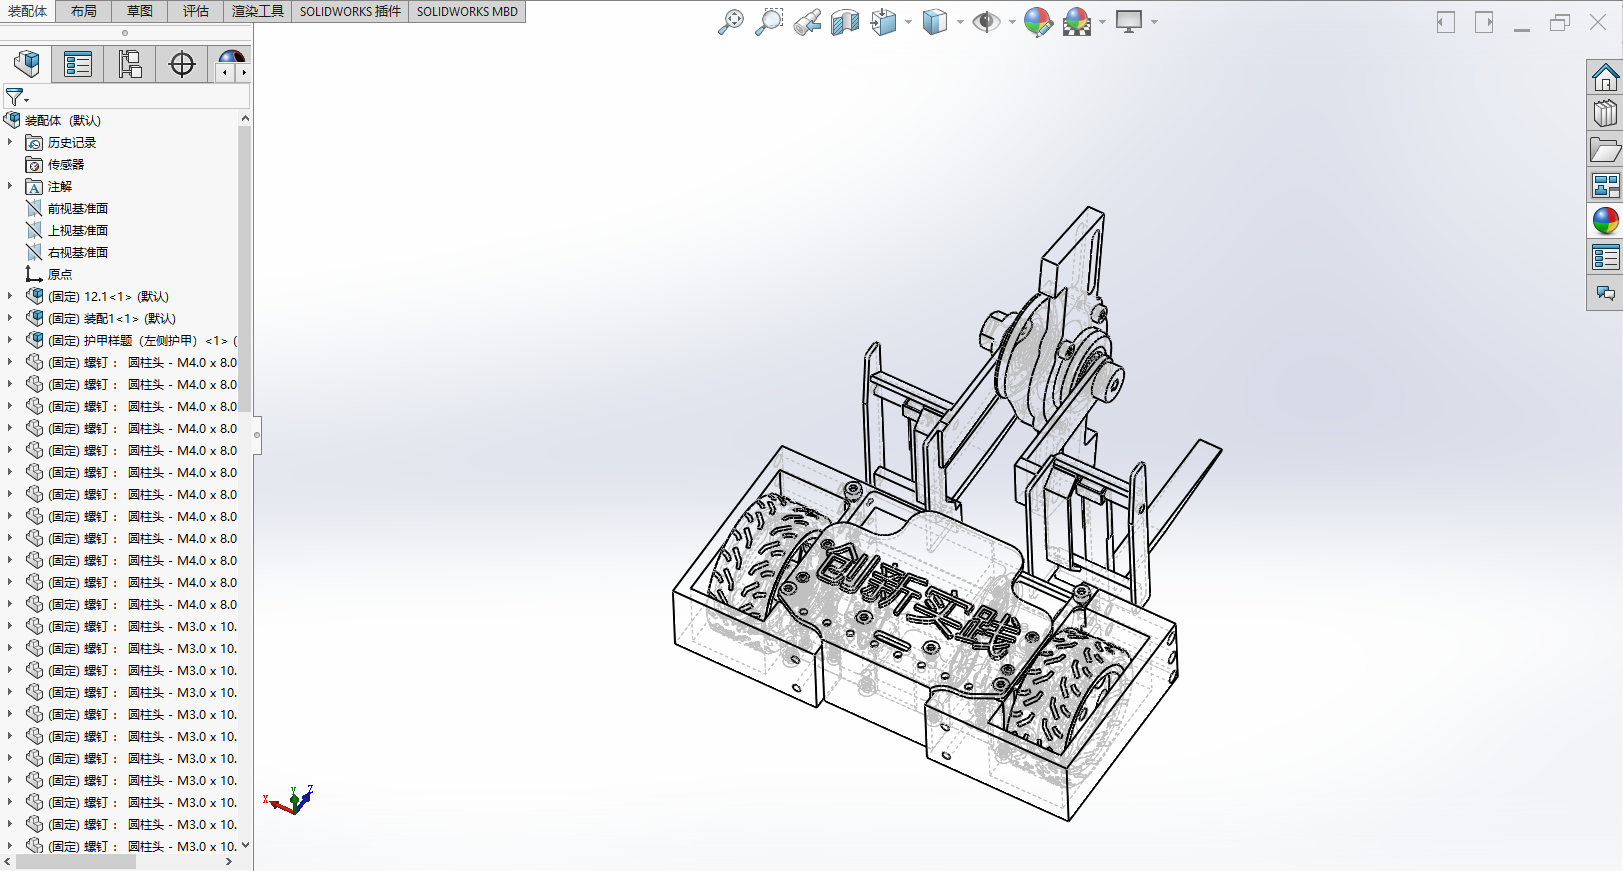Click the feature tree filter funnel icon

pyautogui.click(x=15, y=97)
